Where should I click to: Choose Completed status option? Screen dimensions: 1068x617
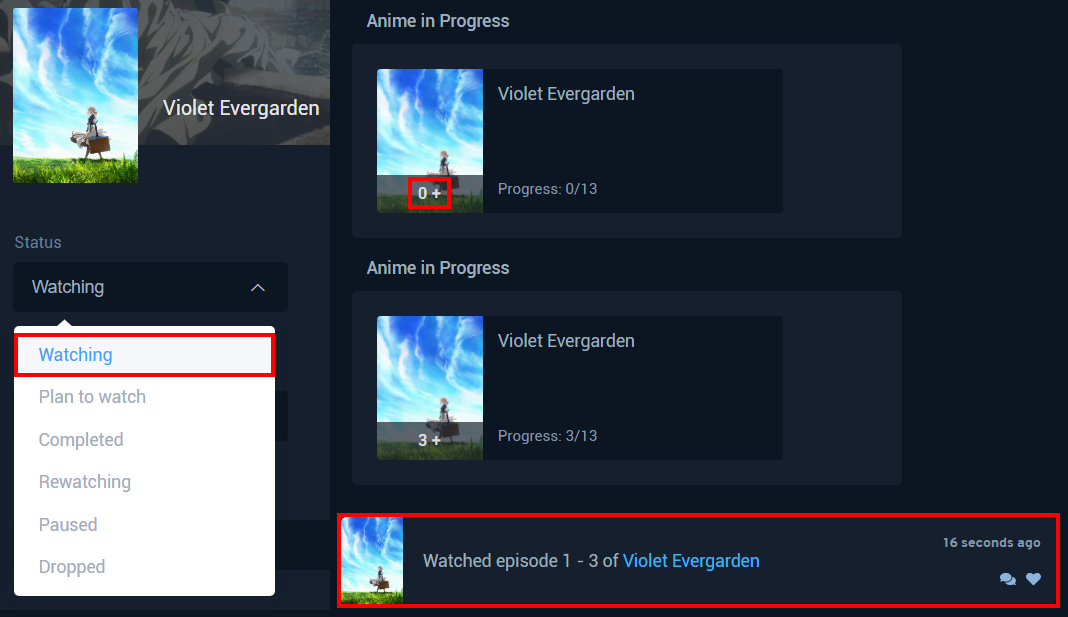(81, 440)
